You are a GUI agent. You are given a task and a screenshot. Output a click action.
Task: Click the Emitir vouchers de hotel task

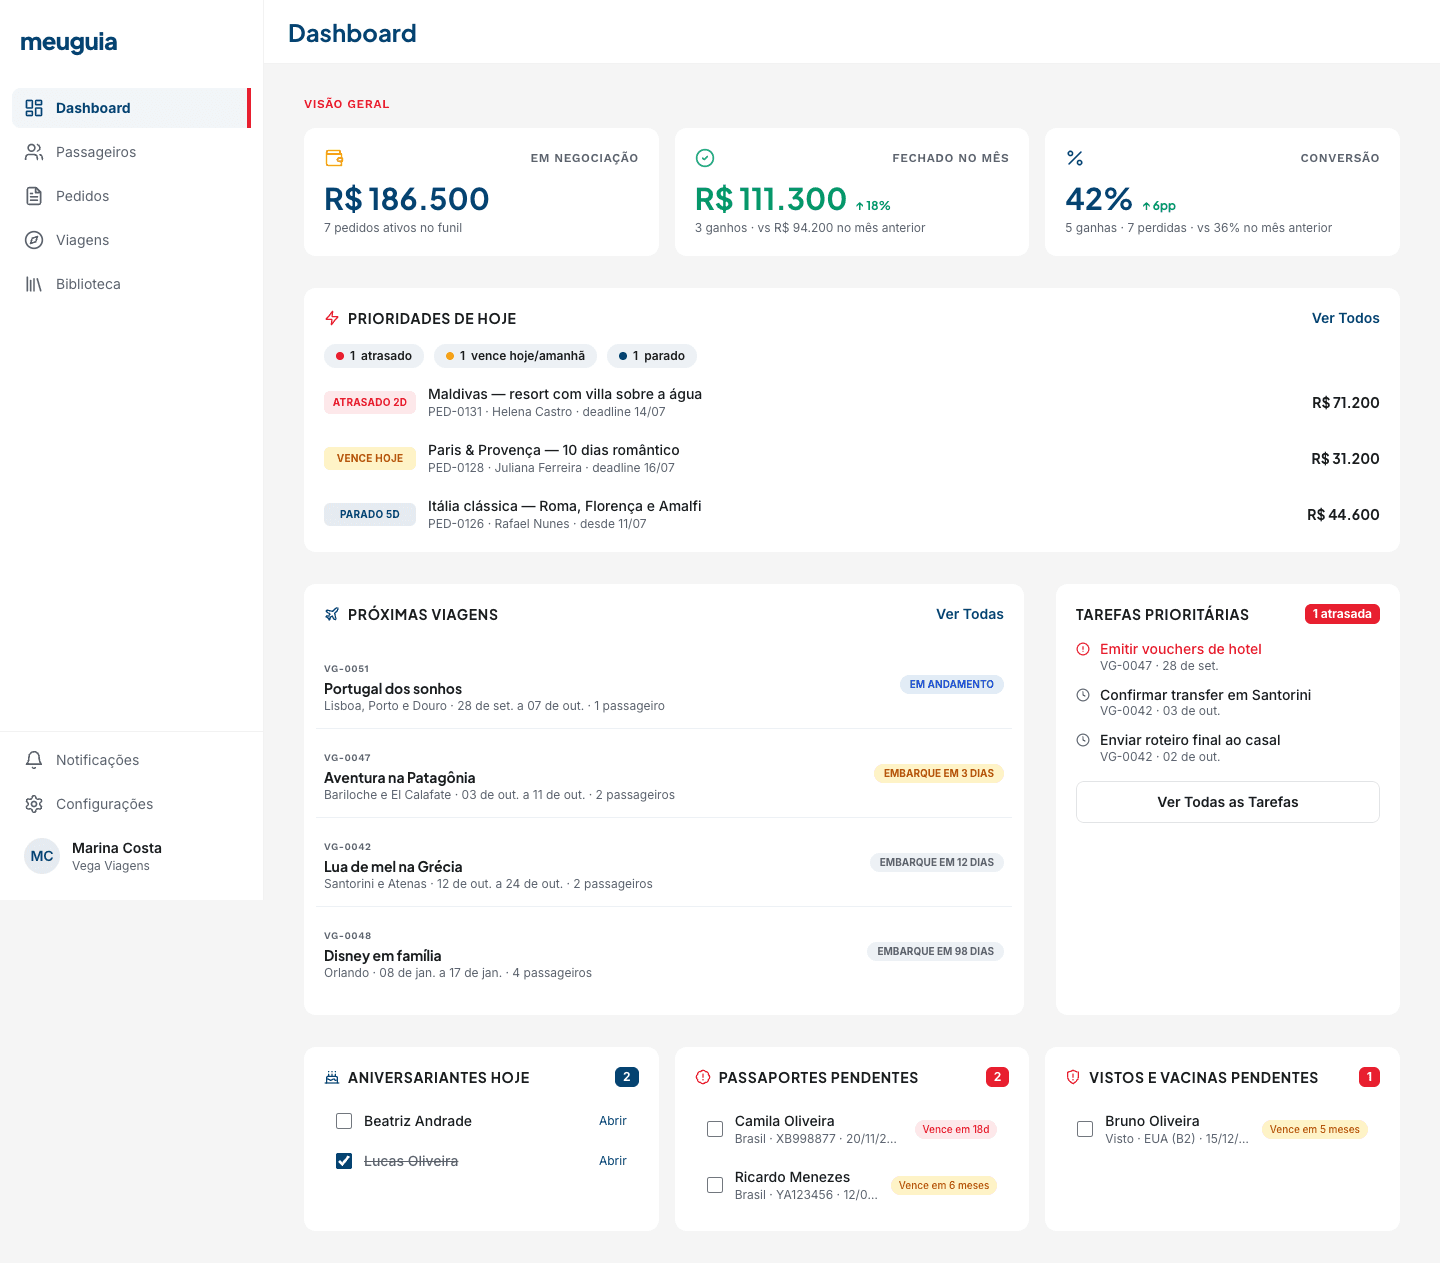[1227, 657]
